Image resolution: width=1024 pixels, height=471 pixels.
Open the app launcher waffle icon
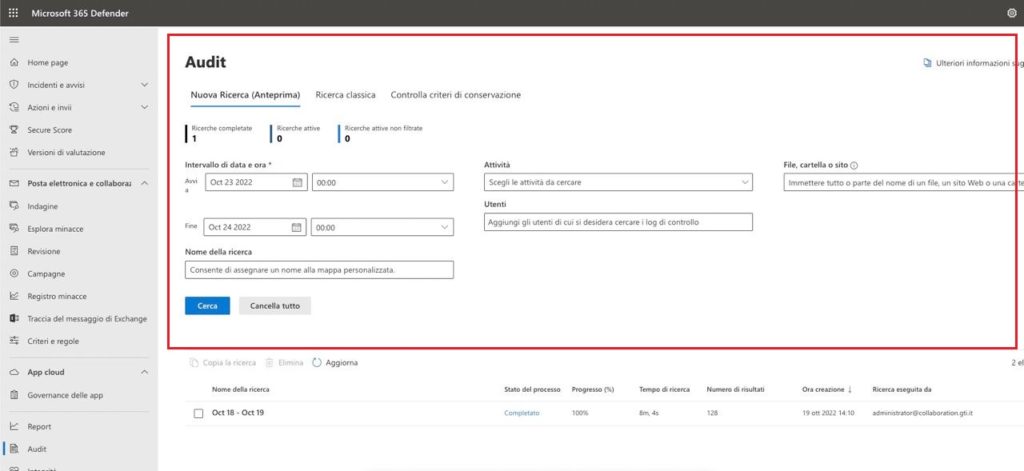(14, 13)
